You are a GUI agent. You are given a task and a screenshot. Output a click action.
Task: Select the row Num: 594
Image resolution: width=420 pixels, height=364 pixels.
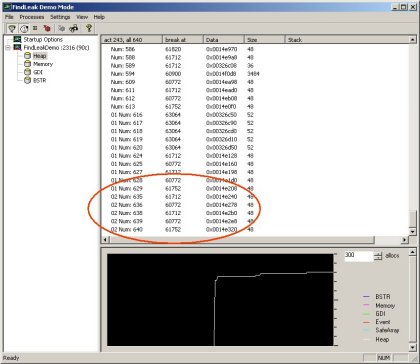(255, 74)
